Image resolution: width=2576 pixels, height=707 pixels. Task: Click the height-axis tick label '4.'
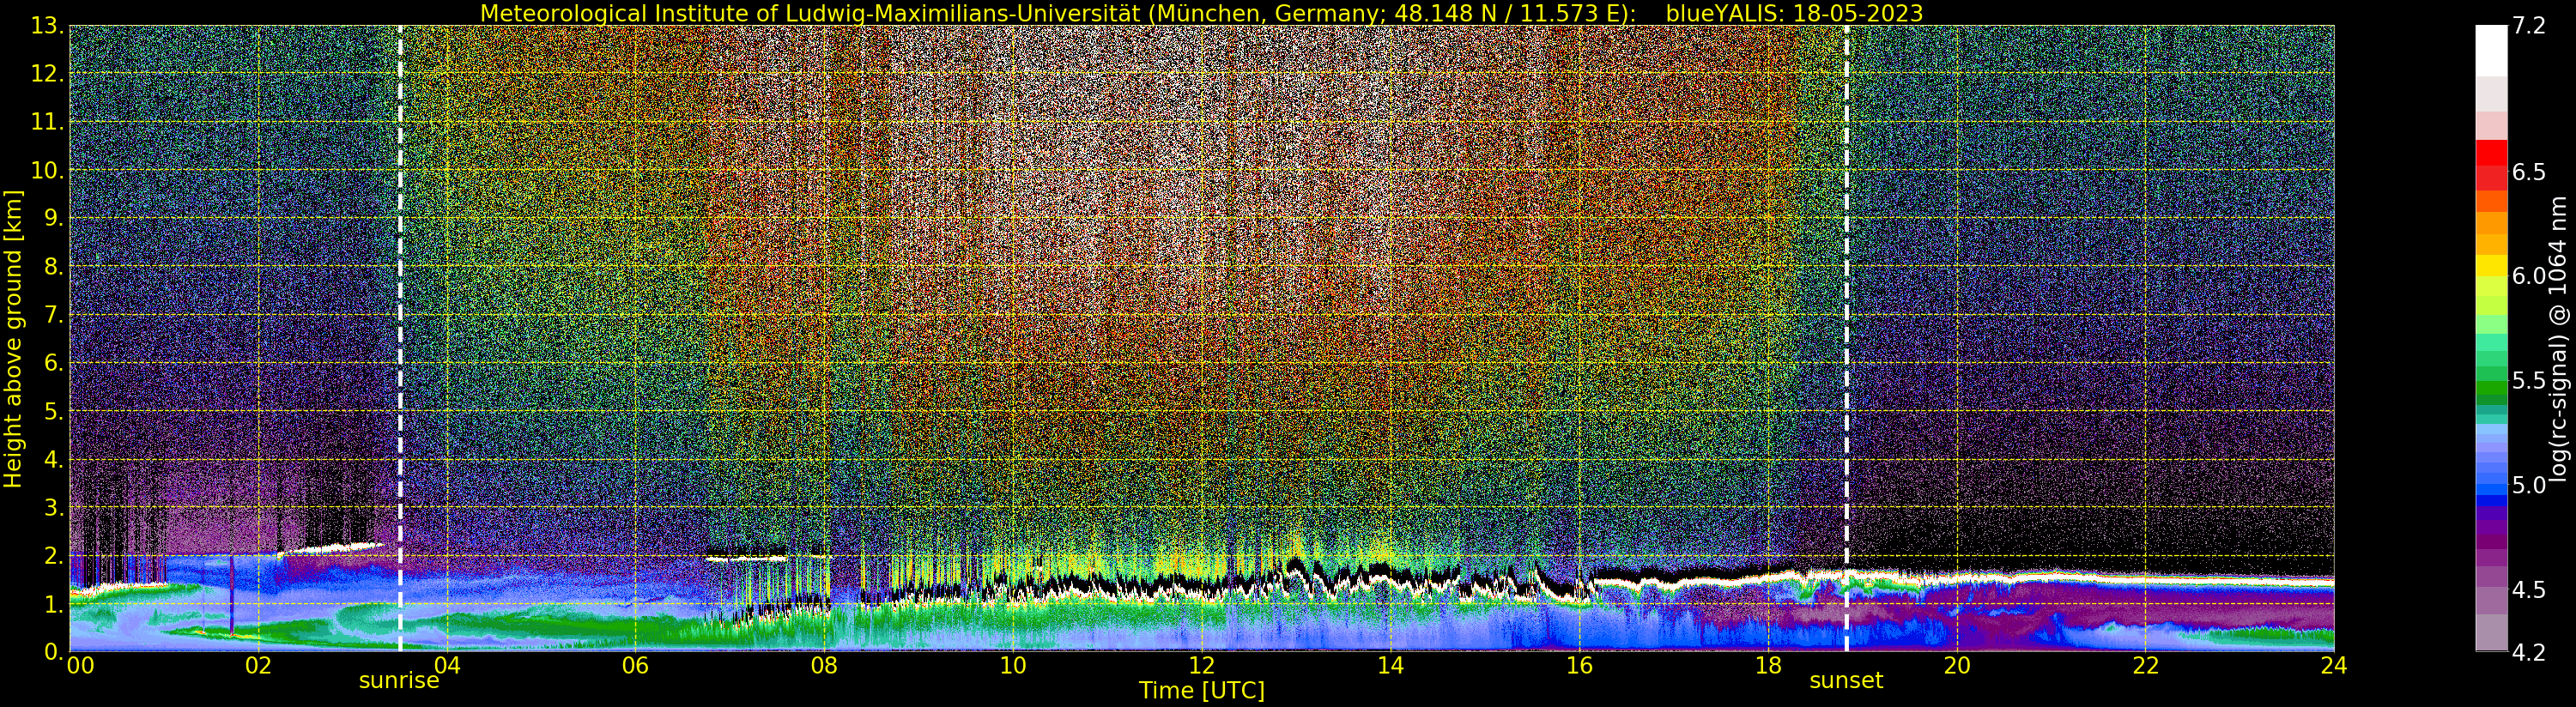pyautogui.click(x=54, y=460)
